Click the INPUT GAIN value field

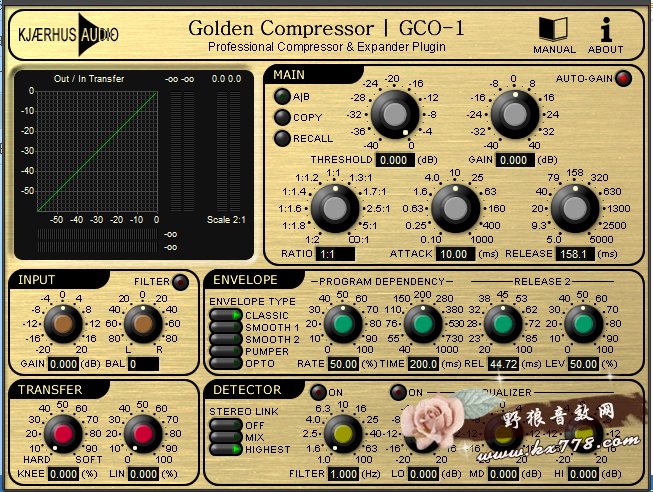(x=63, y=364)
